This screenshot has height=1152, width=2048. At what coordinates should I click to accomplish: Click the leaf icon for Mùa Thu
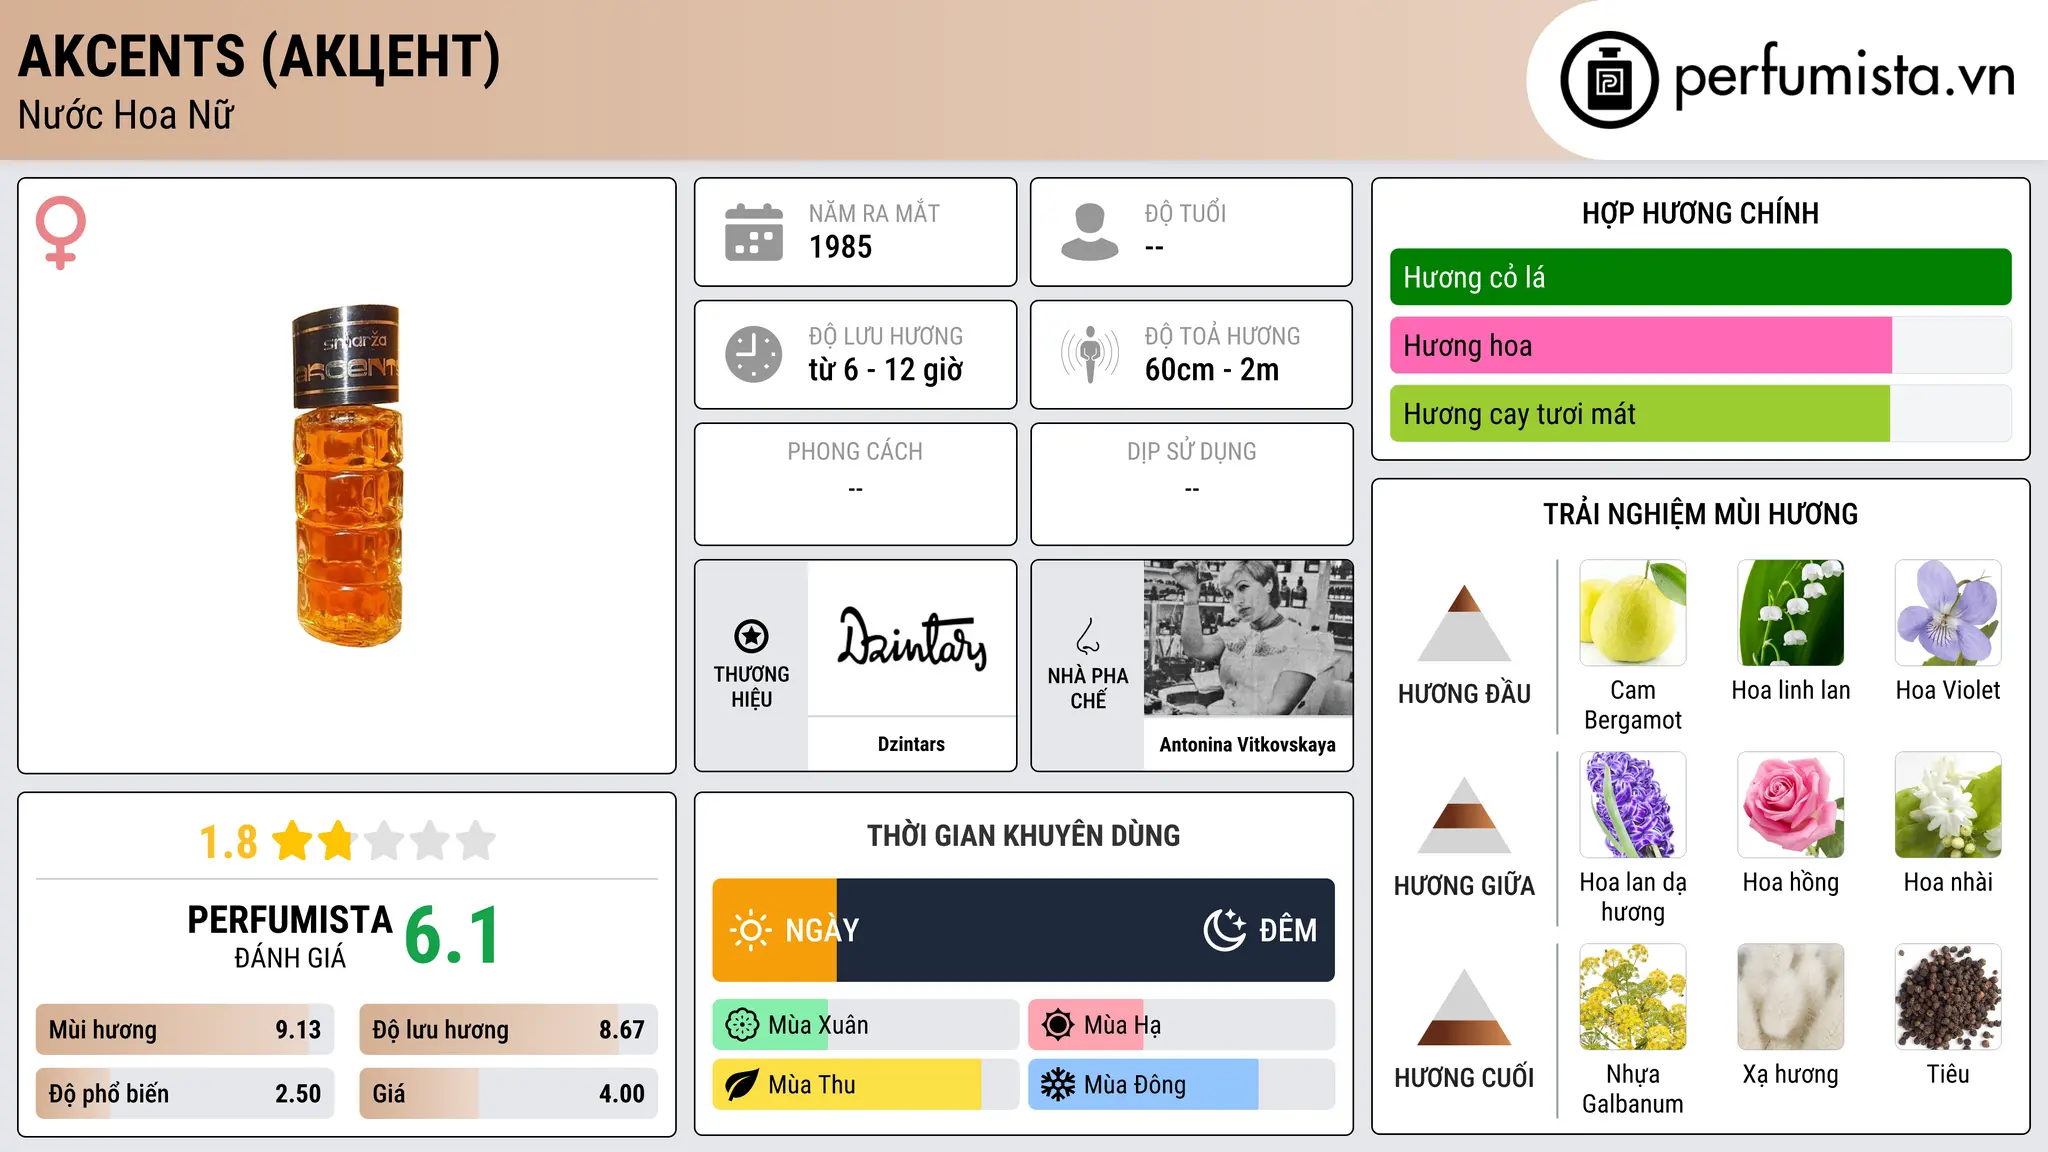pos(742,1085)
